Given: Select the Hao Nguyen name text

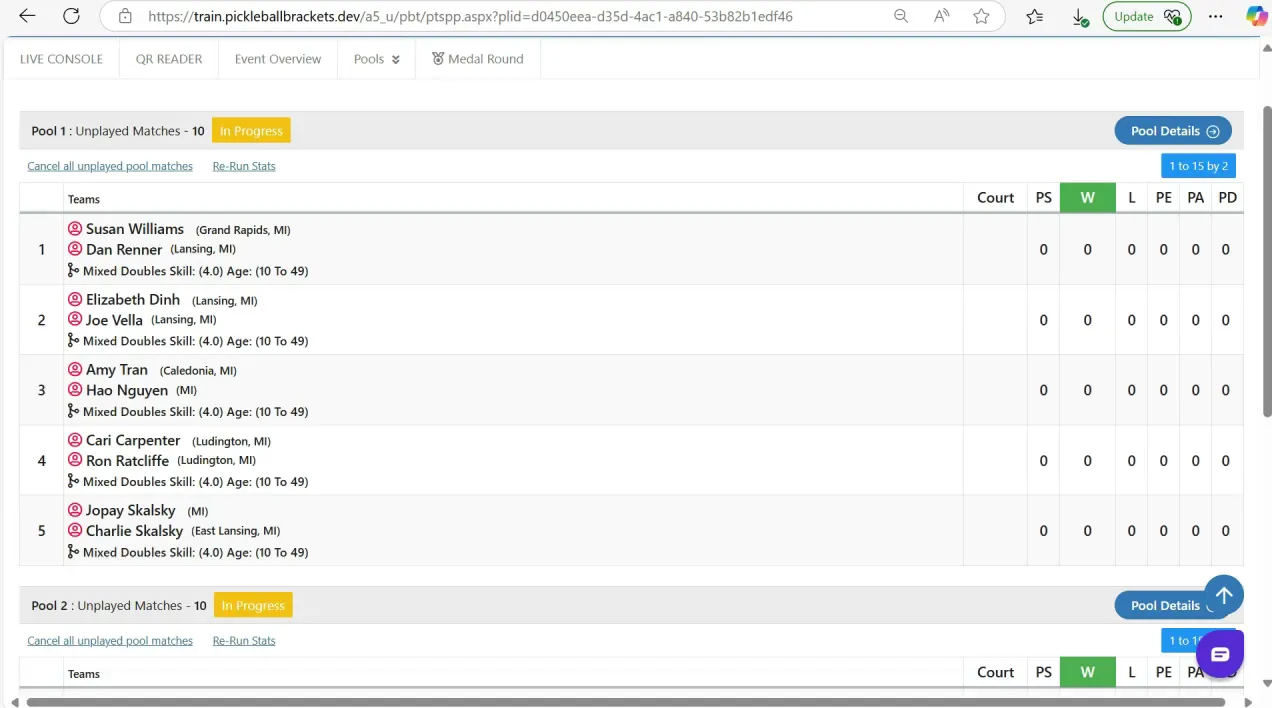Looking at the screenshot, I should coord(127,390).
